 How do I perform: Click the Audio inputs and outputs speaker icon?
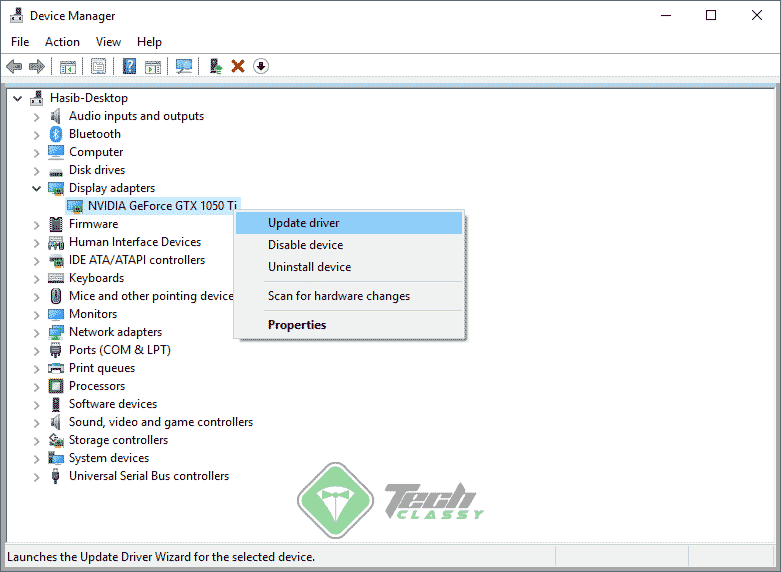(x=56, y=116)
